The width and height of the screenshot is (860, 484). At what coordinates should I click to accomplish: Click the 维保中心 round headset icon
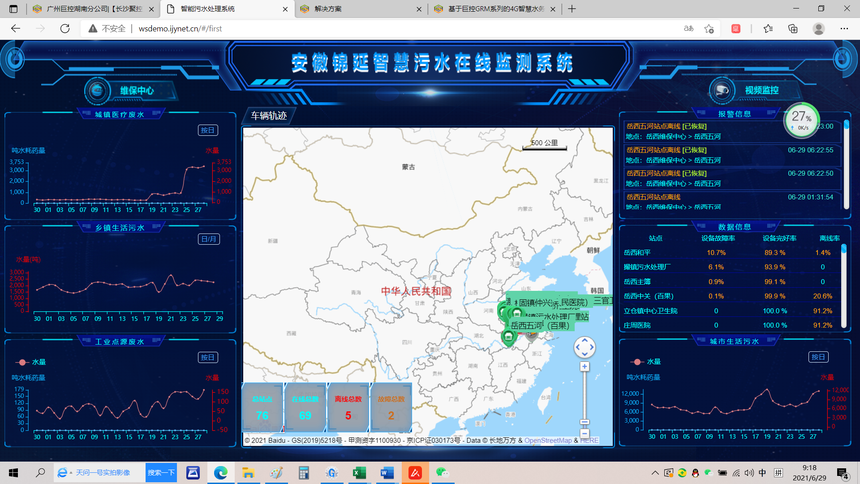click(97, 91)
